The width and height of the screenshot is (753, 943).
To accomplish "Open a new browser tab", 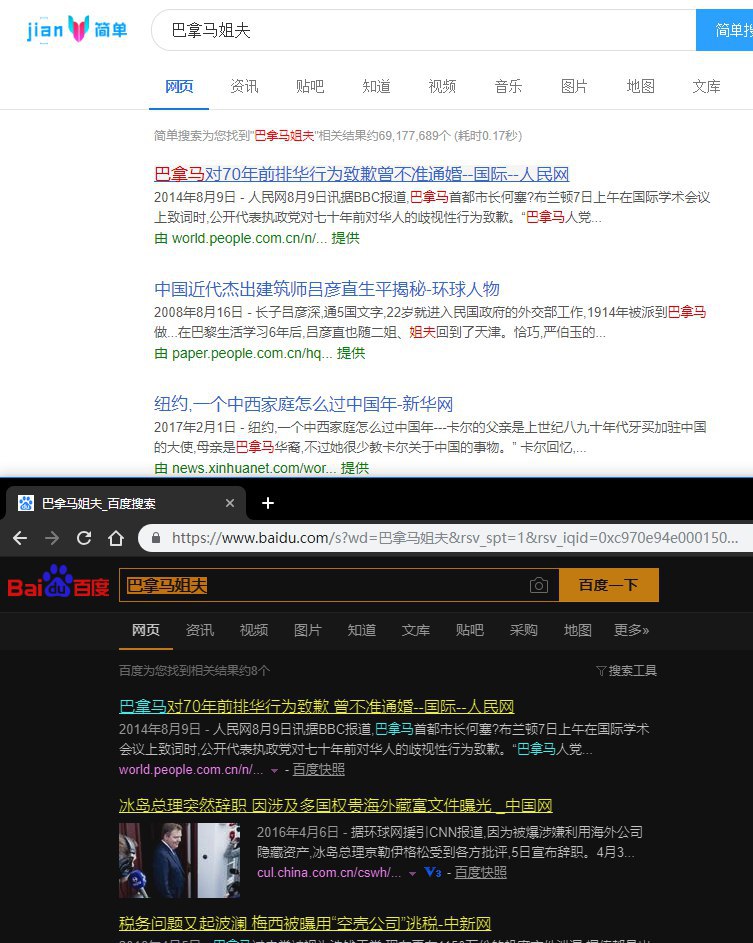I will click(x=267, y=503).
